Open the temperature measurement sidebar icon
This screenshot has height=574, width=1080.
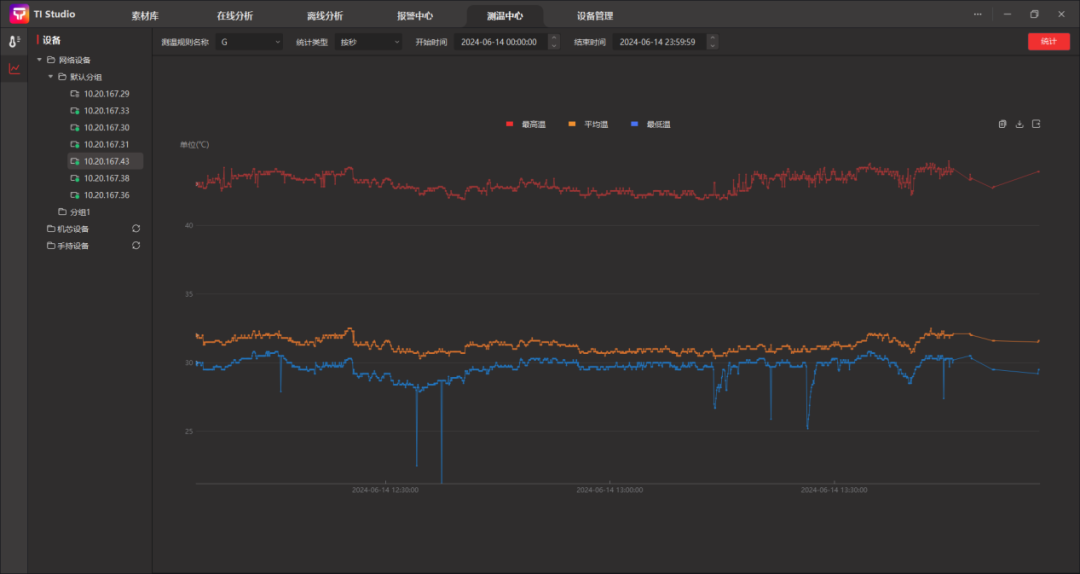[14, 41]
